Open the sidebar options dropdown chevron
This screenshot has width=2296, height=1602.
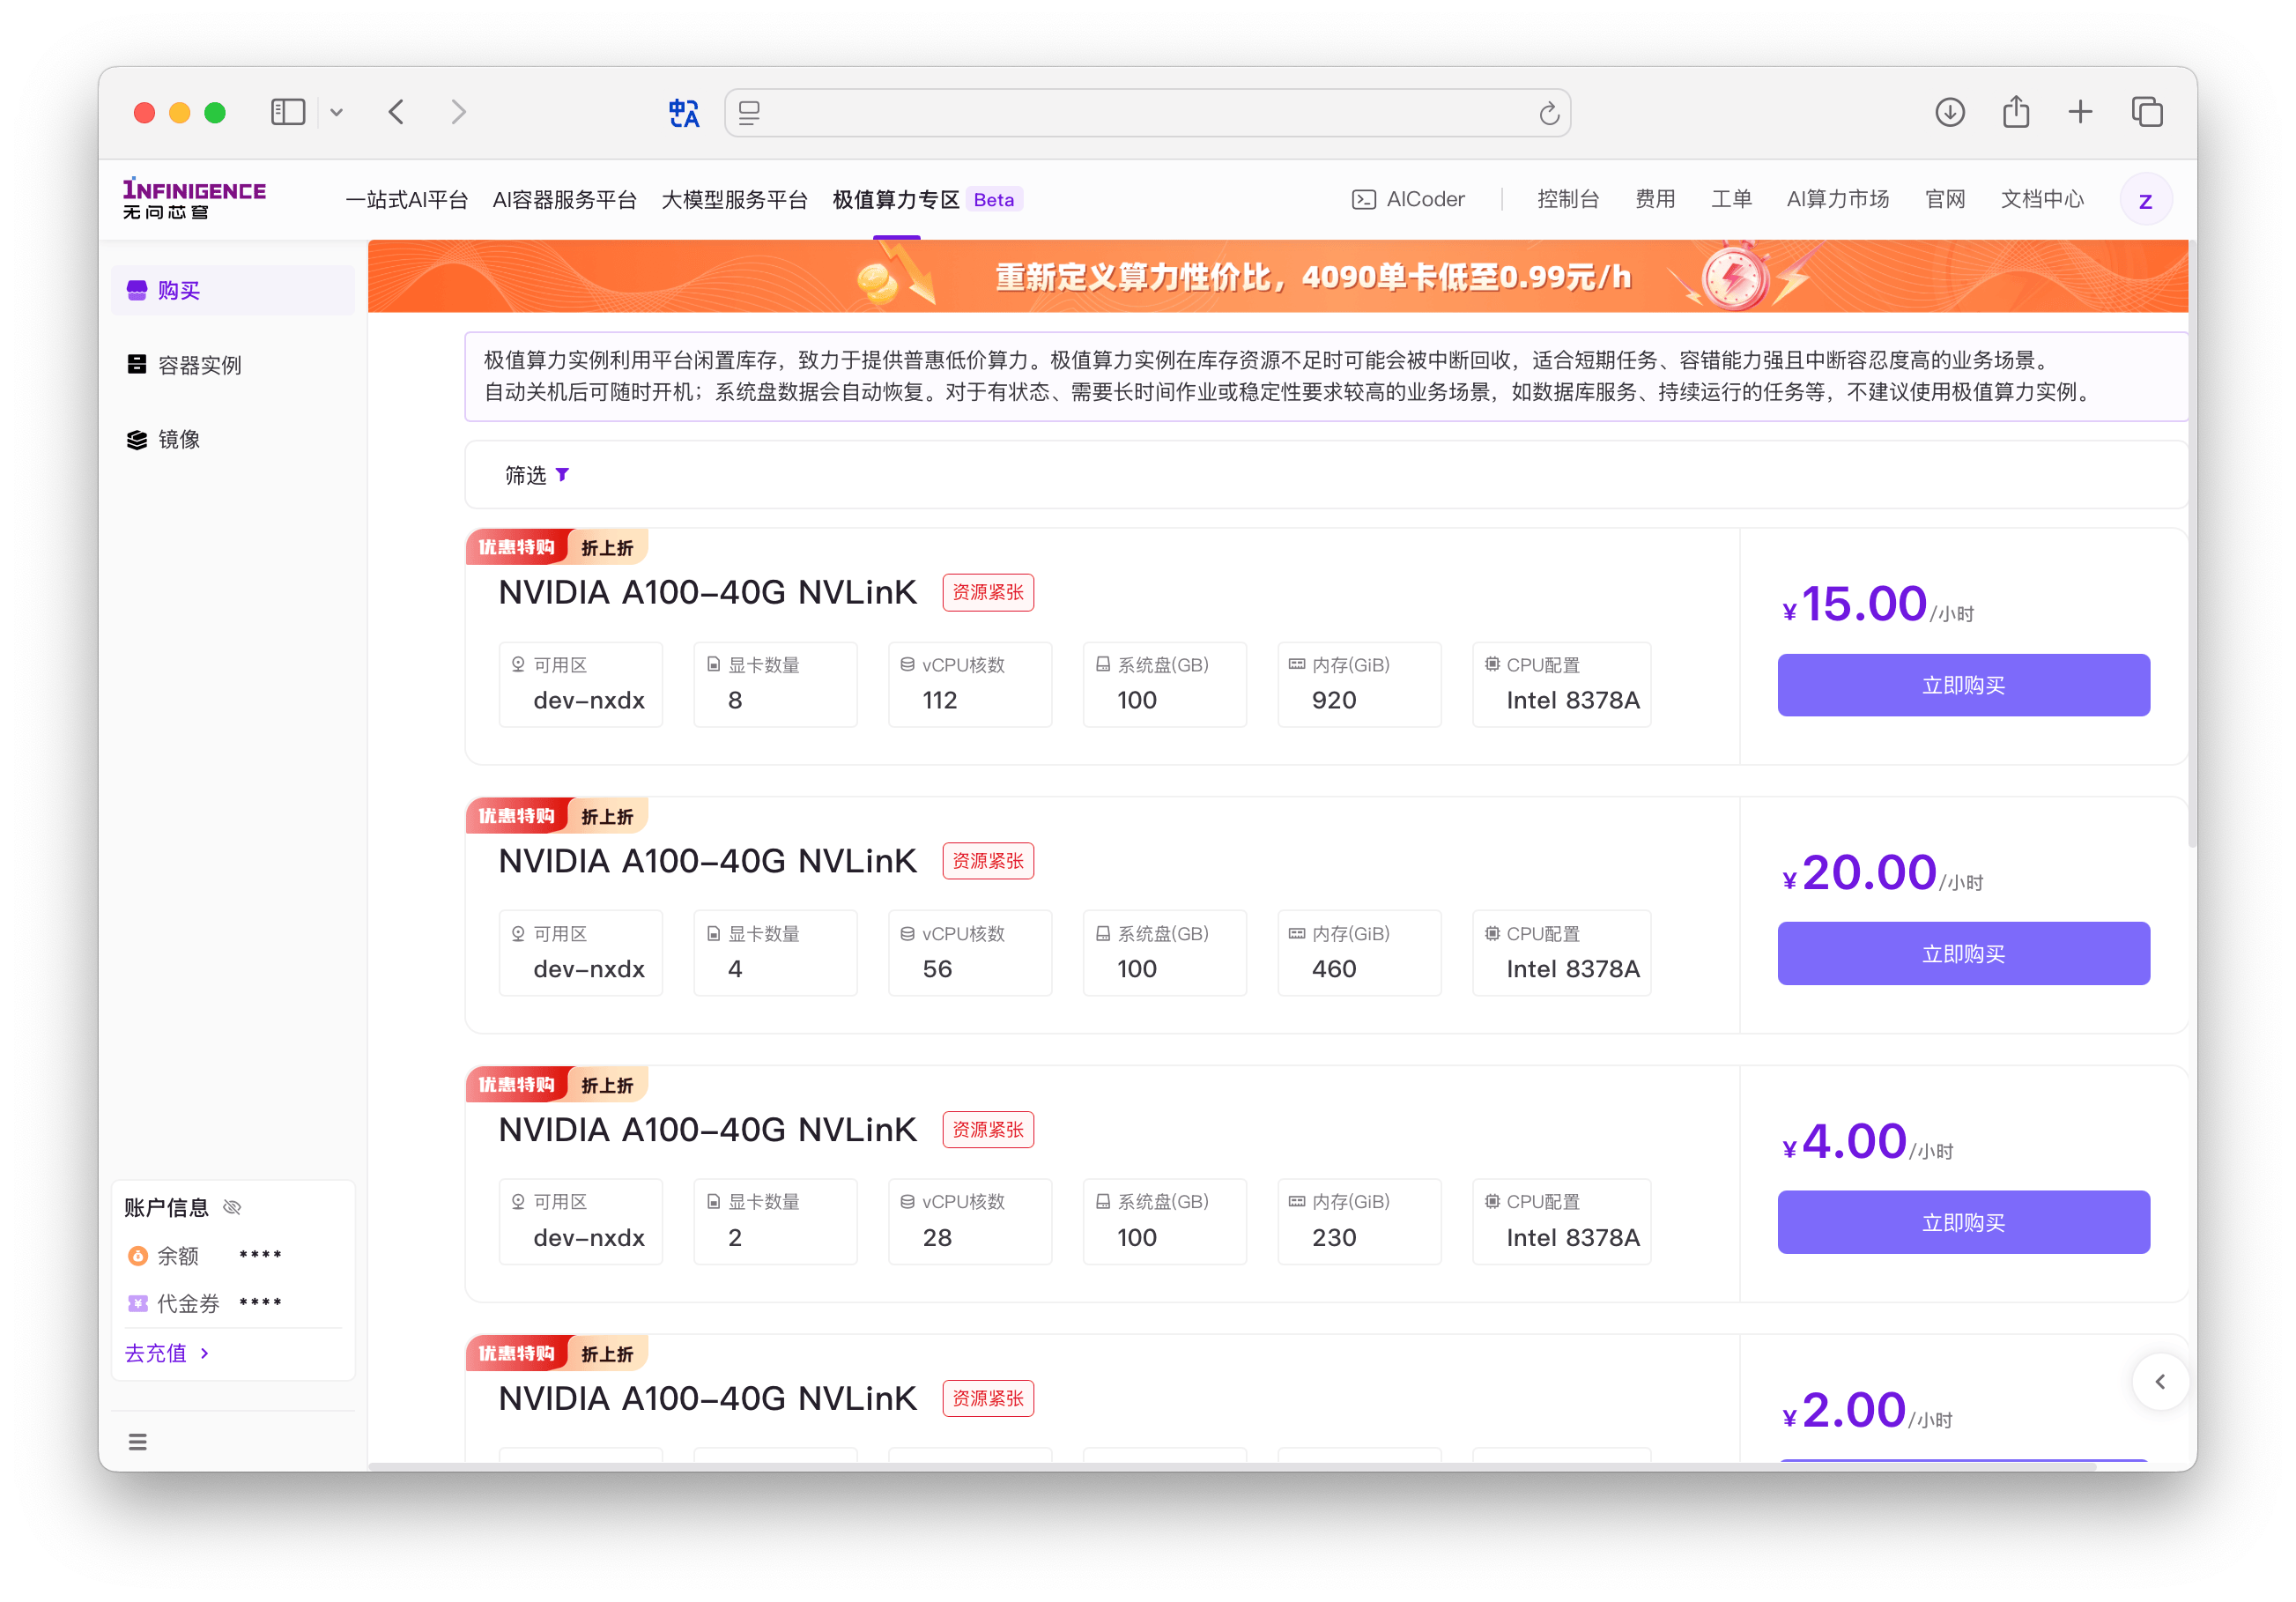pyautogui.click(x=337, y=112)
